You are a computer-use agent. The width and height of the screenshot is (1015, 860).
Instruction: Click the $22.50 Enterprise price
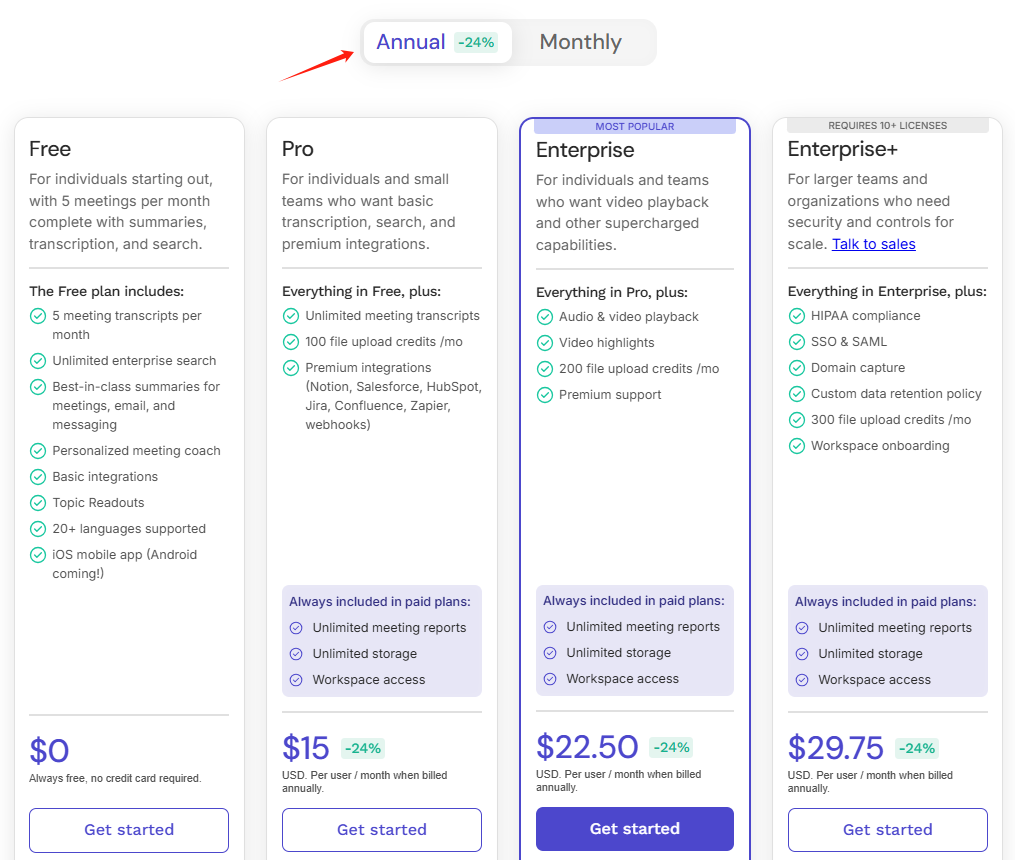pyautogui.click(x=587, y=747)
